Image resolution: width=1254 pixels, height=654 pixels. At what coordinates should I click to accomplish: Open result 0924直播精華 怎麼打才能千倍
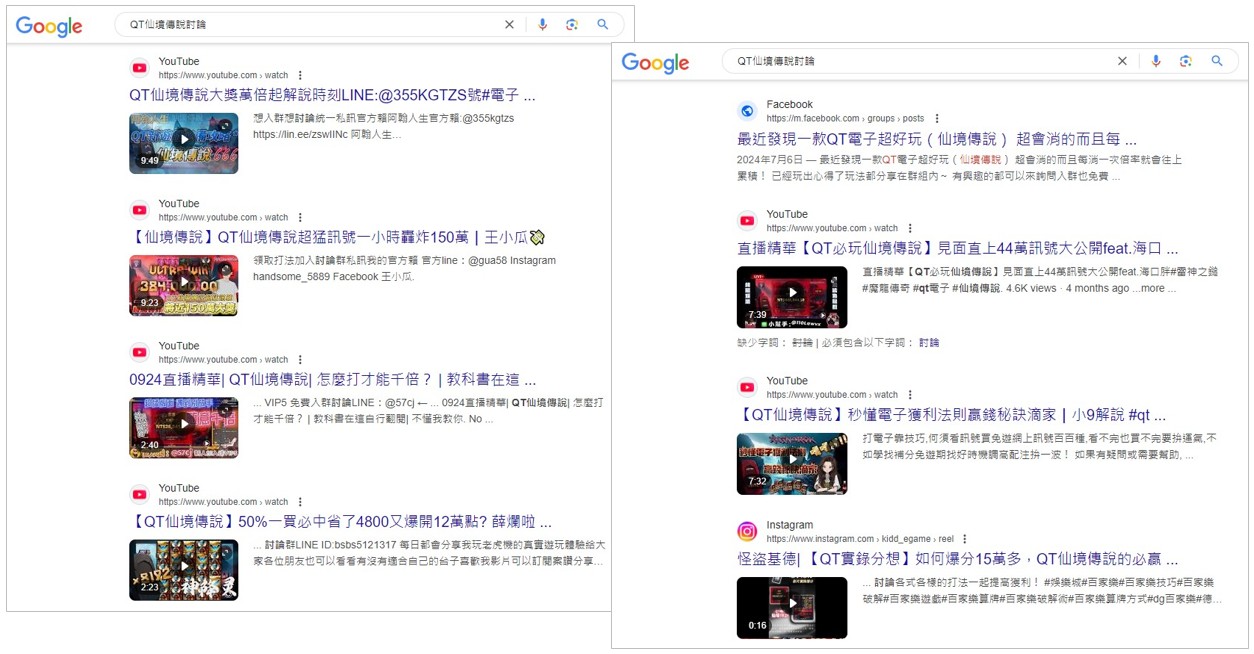pyautogui.click(x=333, y=380)
